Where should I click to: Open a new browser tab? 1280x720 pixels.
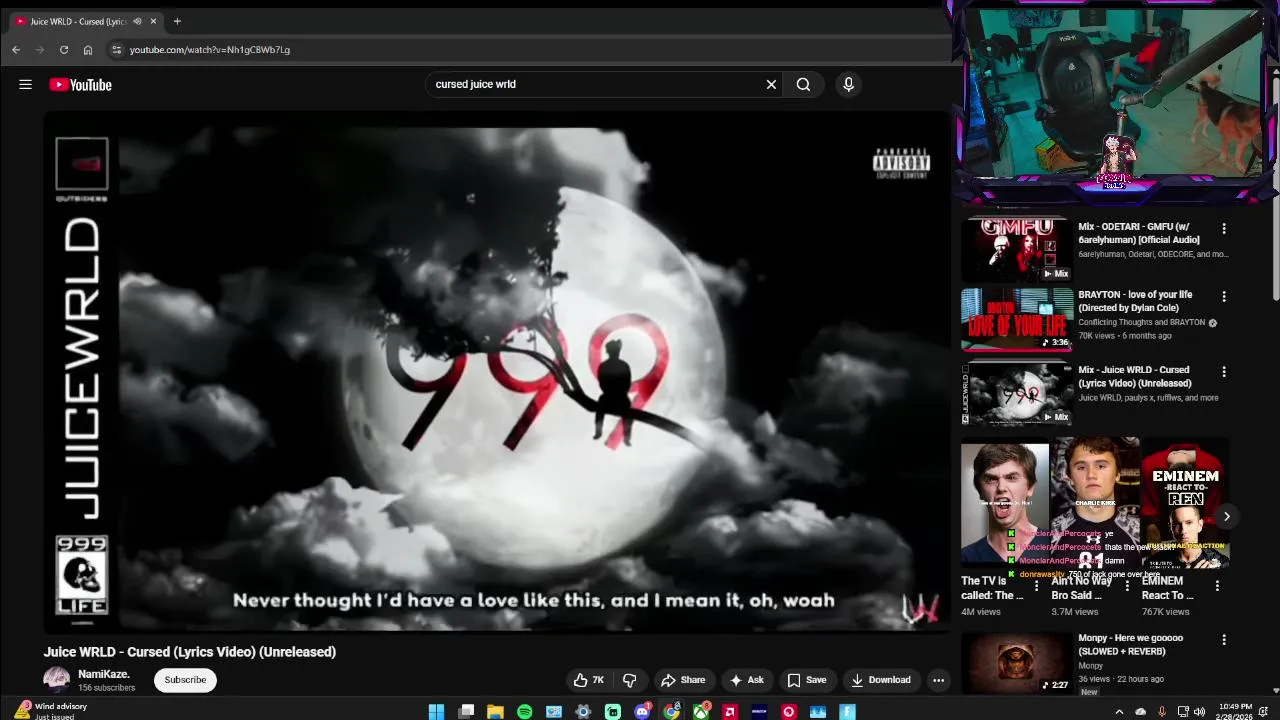point(177,21)
